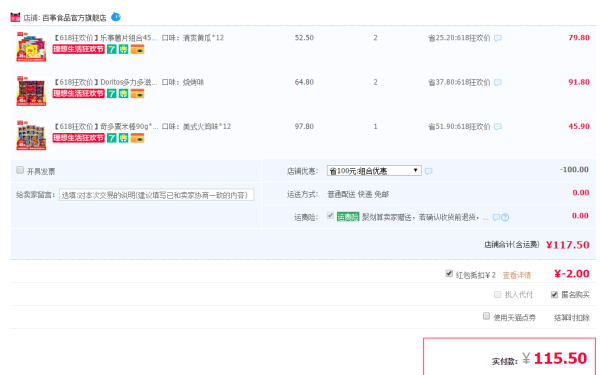
Task: Click the green 运费险 badge
Action: click(348, 217)
